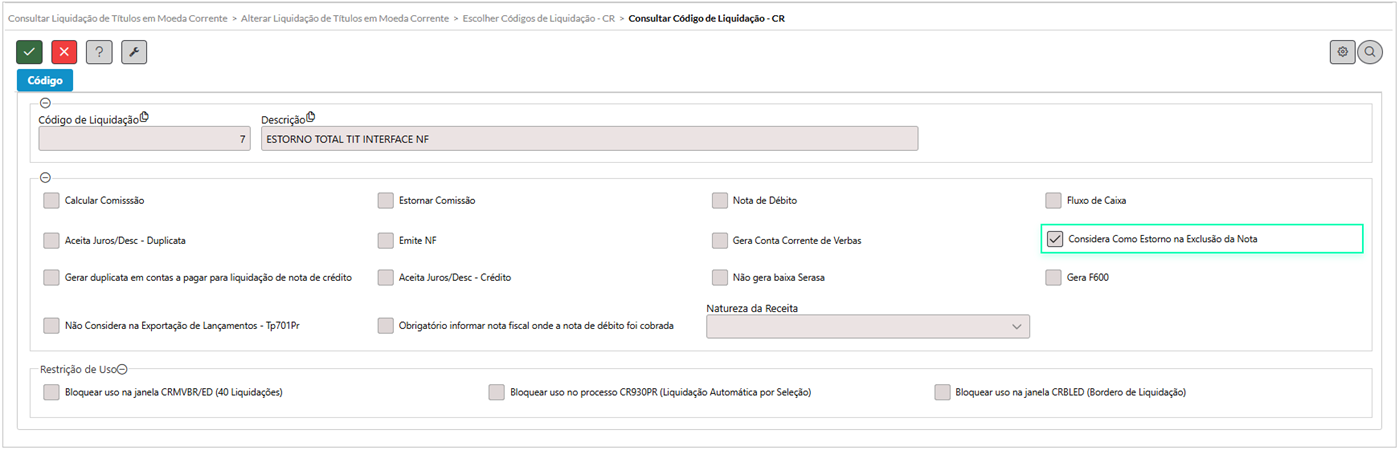Click the red cancel X button
The height and width of the screenshot is (450, 1399).
pyautogui.click(x=64, y=52)
